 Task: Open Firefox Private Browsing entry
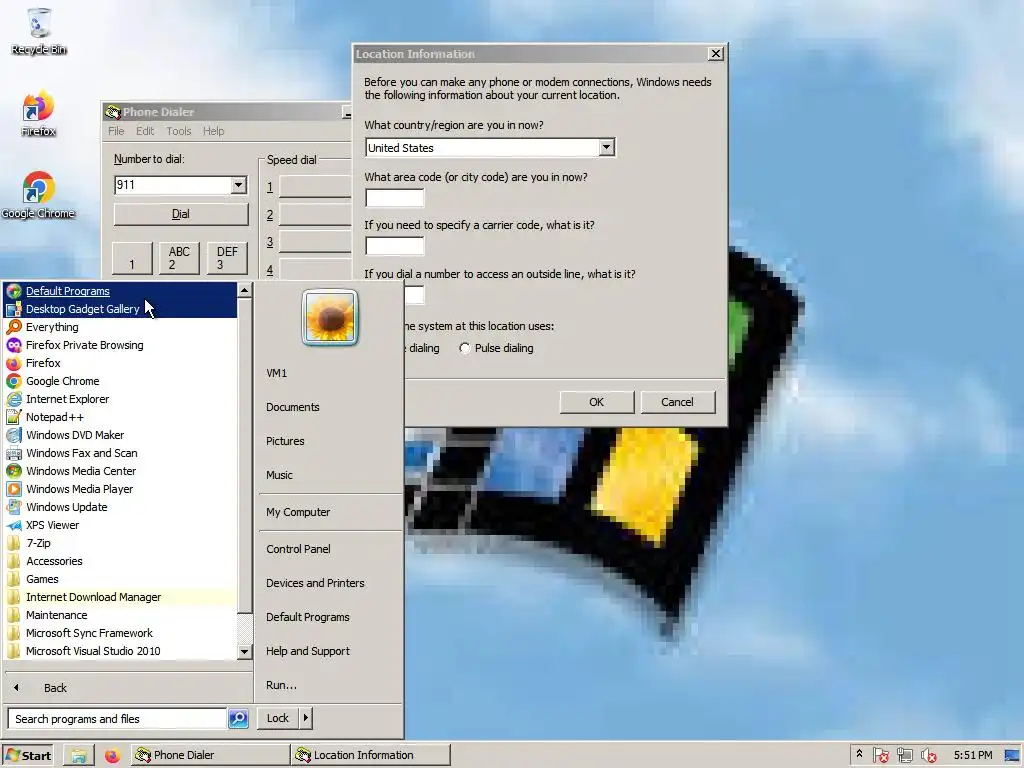click(120, 345)
